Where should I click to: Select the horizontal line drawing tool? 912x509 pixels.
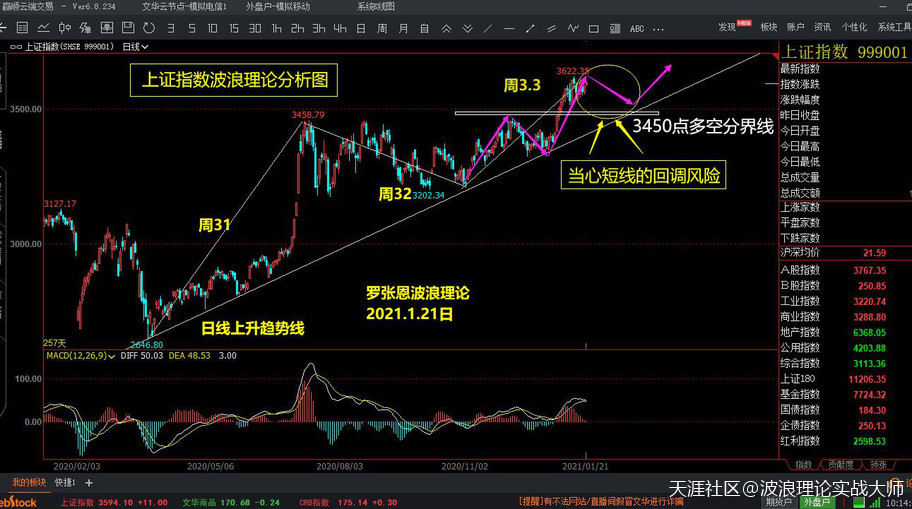pos(509,28)
